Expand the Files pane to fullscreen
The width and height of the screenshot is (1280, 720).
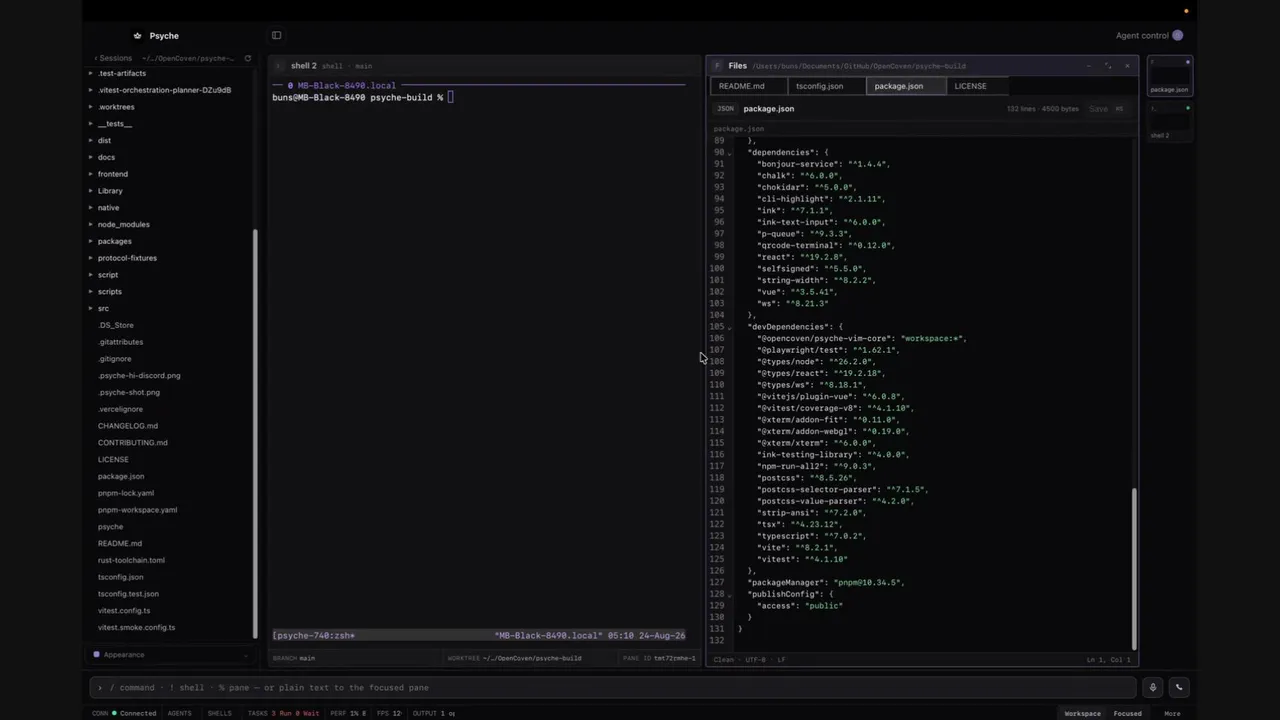(x=1108, y=66)
